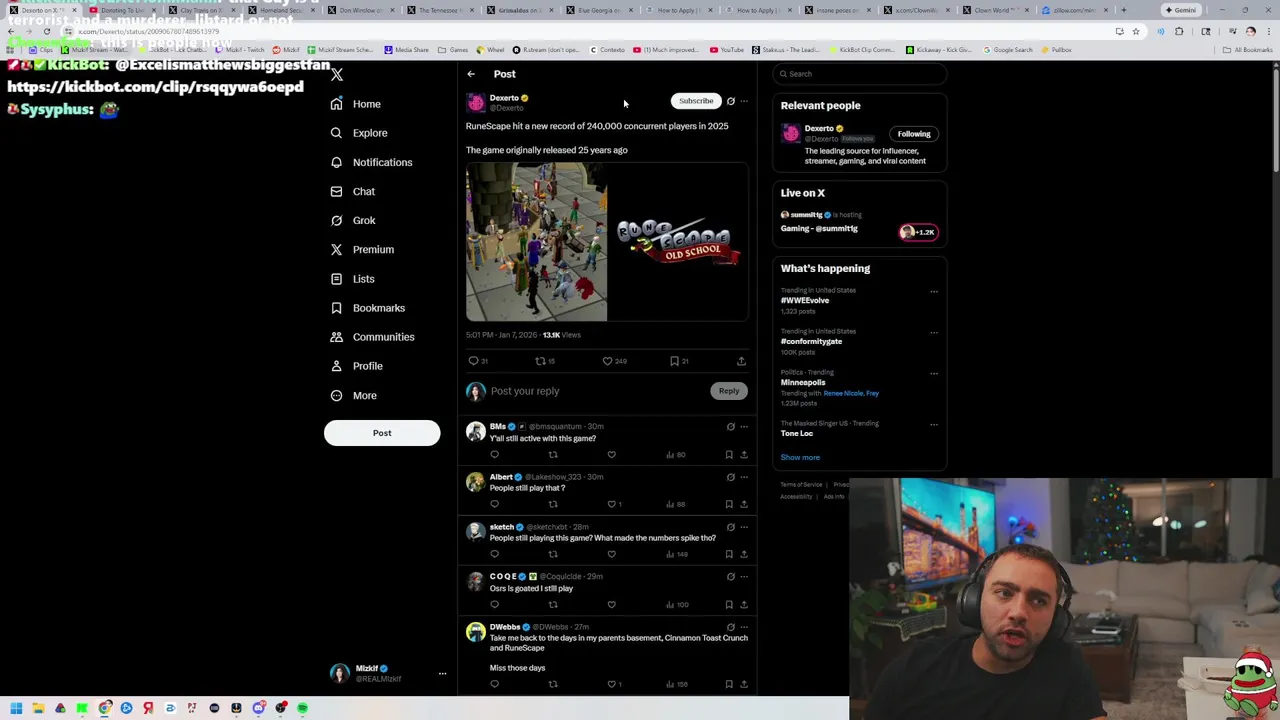Screen dimensions: 1280x720
Task: Open Home in the X sidebar
Action: (355, 104)
